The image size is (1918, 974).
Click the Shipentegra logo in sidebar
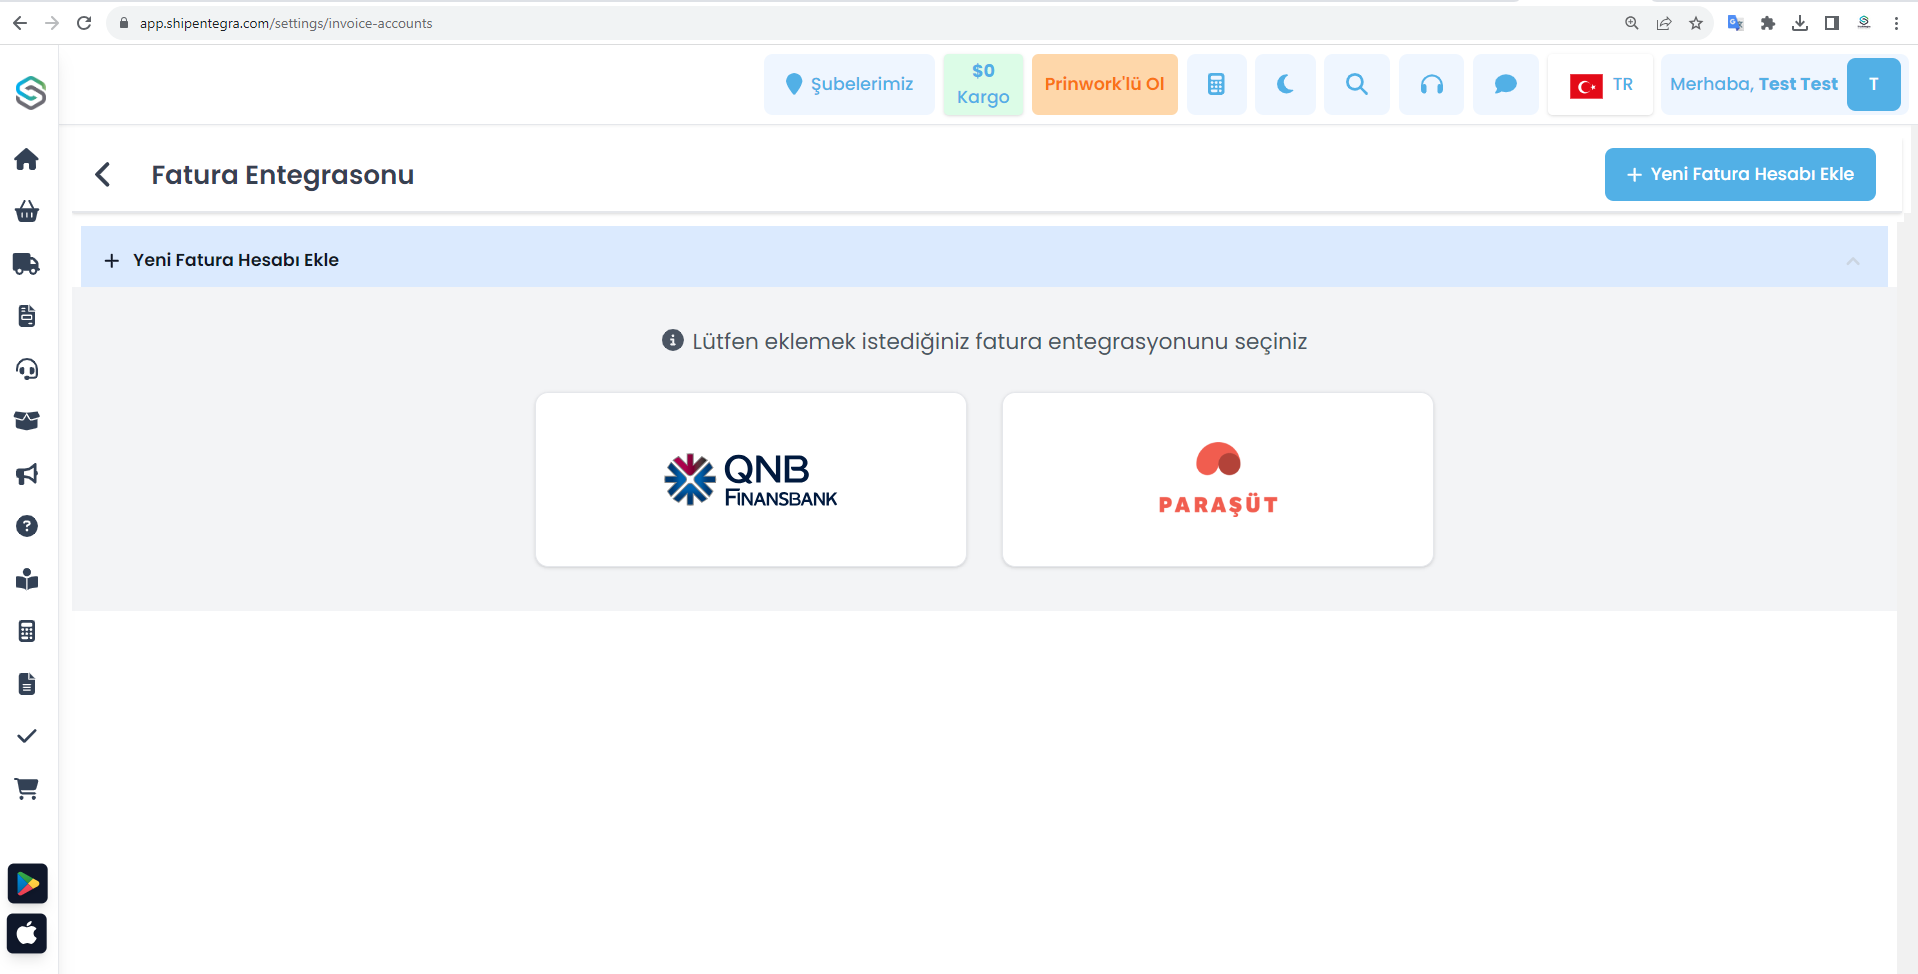coord(30,92)
